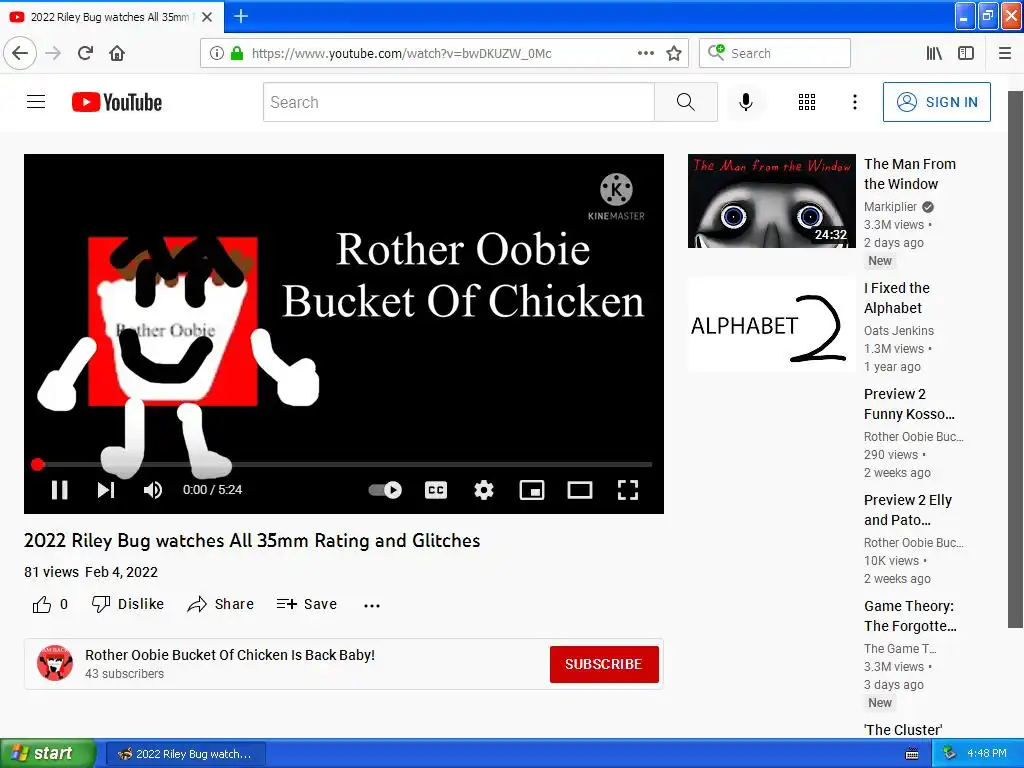Reload the page
This screenshot has width=1024, height=768.
tap(85, 53)
